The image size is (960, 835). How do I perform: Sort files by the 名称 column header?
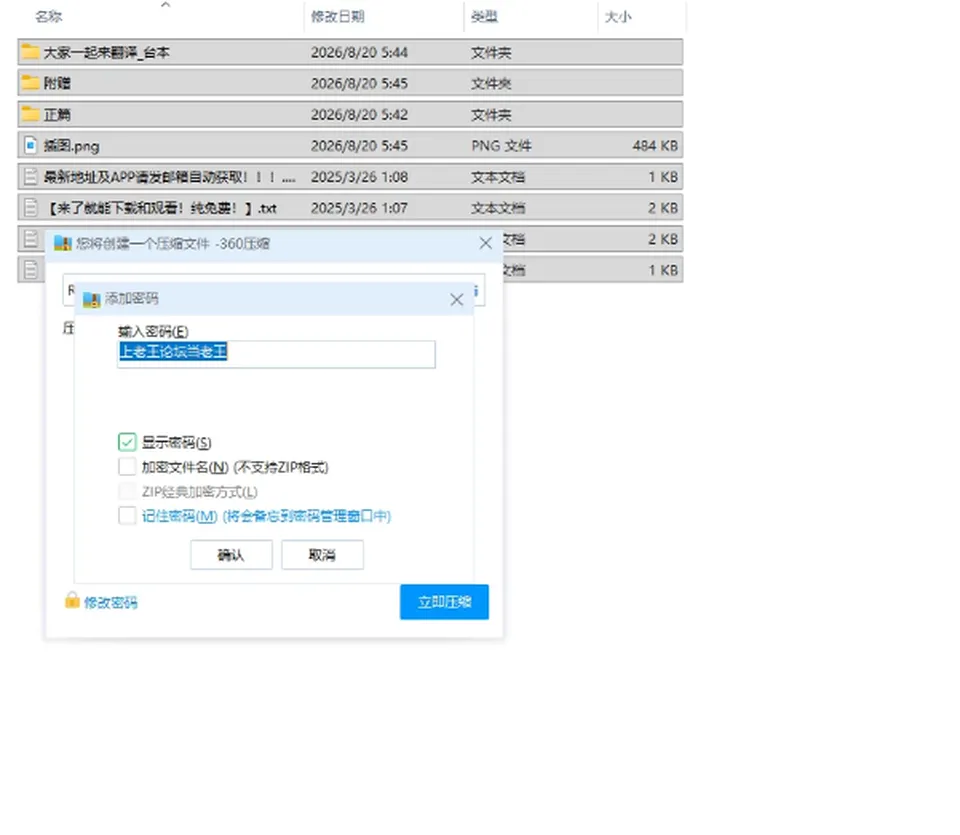tap(49, 17)
